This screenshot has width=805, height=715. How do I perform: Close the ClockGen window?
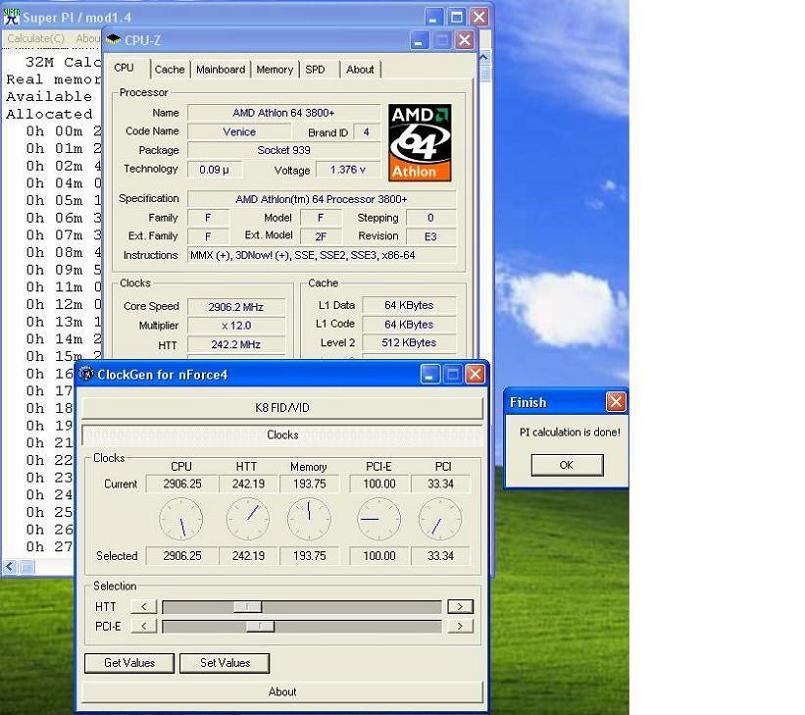[x=475, y=374]
